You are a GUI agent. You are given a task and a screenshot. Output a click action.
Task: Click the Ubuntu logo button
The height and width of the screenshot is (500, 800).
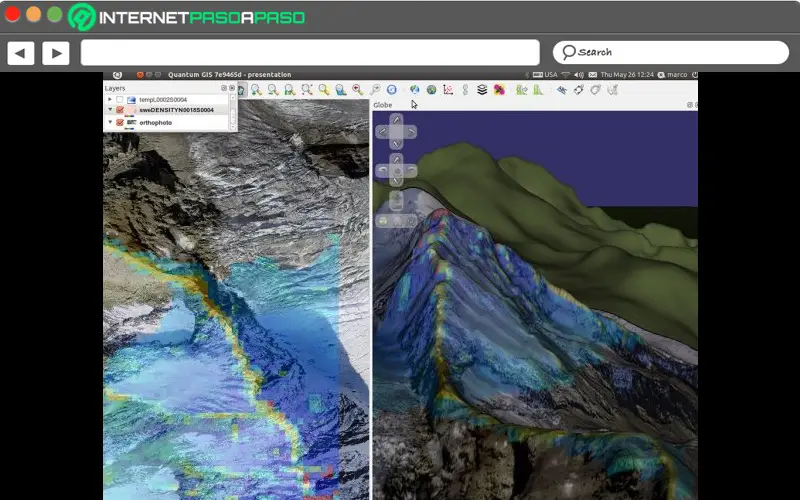[x=117, y=74]
